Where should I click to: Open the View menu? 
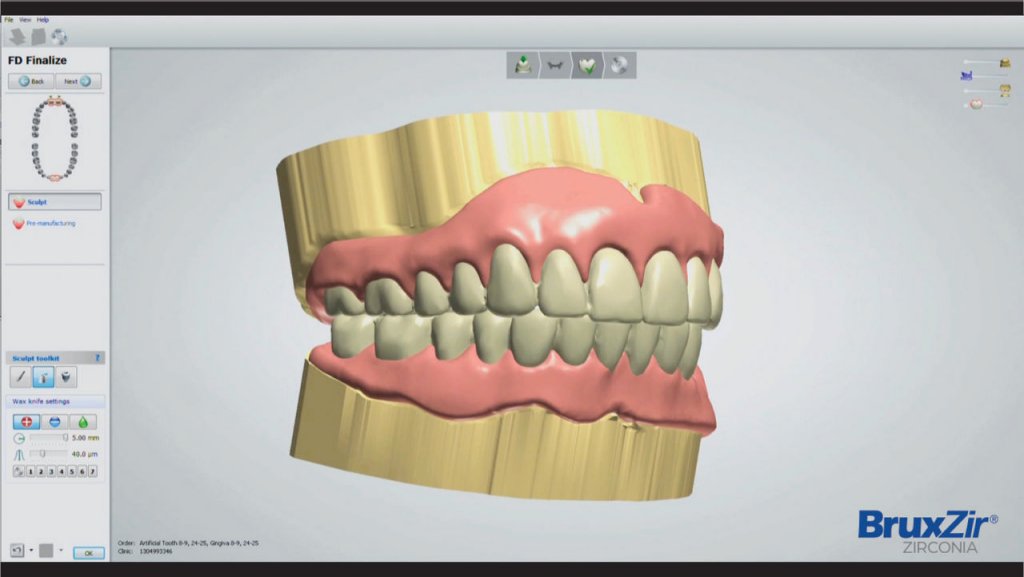coord(26,19)
